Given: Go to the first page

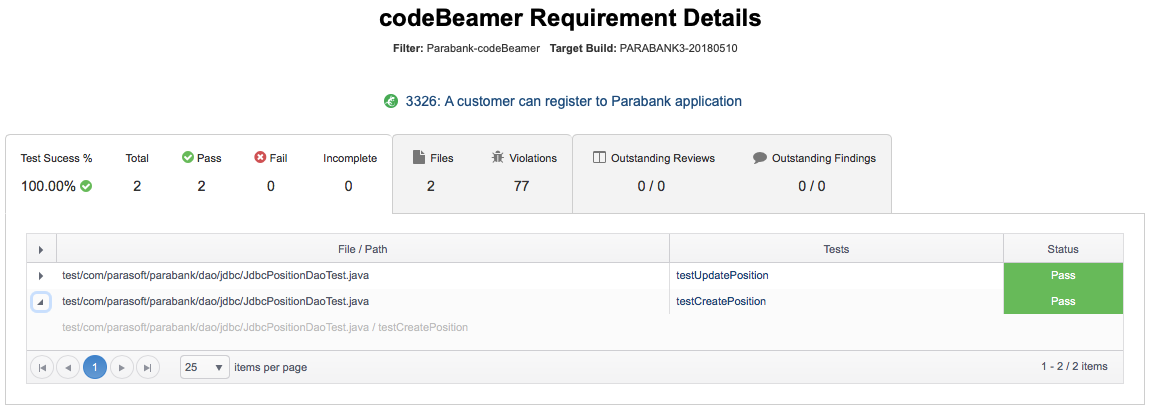Looking at the screenshot, I should click(x=41, y=367).
